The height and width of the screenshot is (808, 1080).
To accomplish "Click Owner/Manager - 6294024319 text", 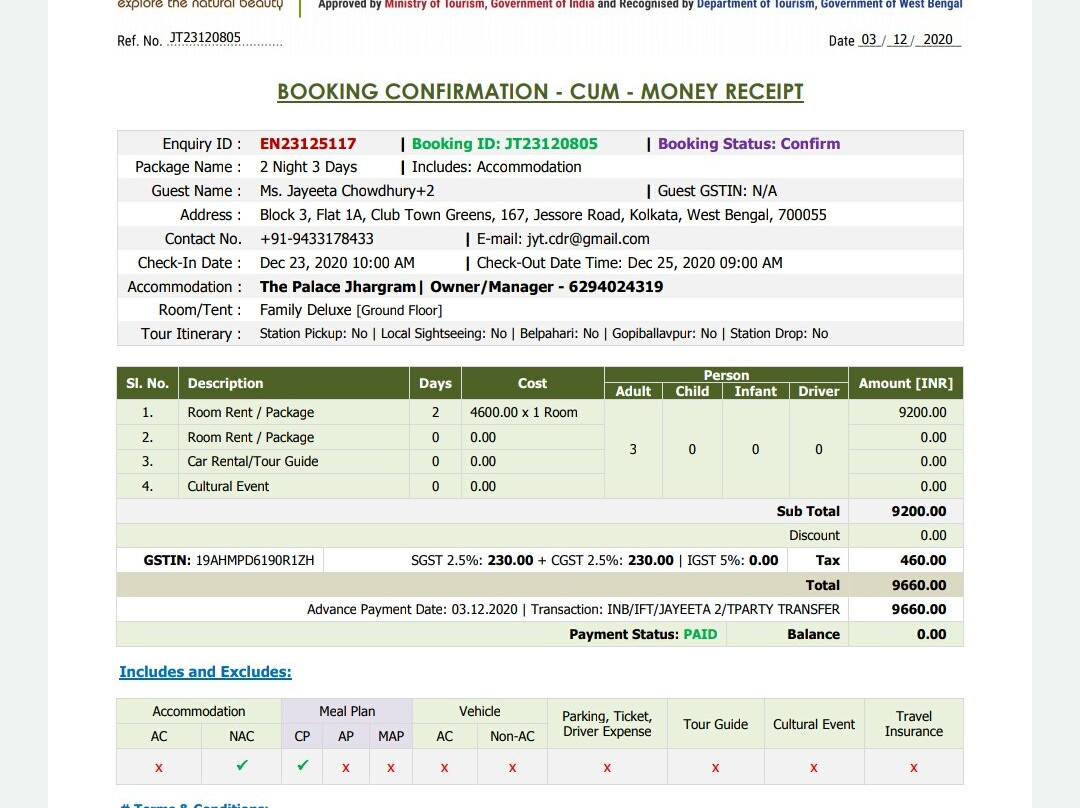I will pos(547,287).
